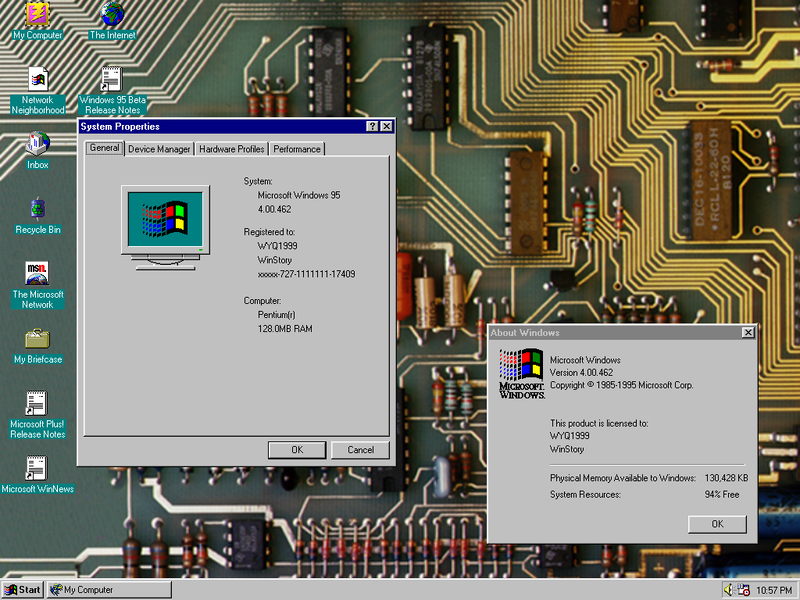
Task: Click the speaker icon in the system tray
Action: pos(727,589)
